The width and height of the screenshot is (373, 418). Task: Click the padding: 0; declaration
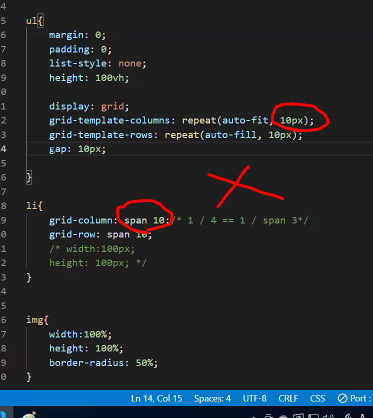pyautogui.click(x=80, y=49)
